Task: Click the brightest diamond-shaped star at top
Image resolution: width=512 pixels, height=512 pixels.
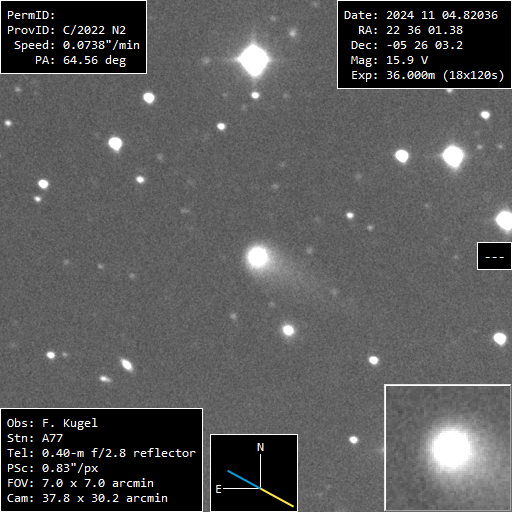Action: pyautogui.click(x=254, y=60)
